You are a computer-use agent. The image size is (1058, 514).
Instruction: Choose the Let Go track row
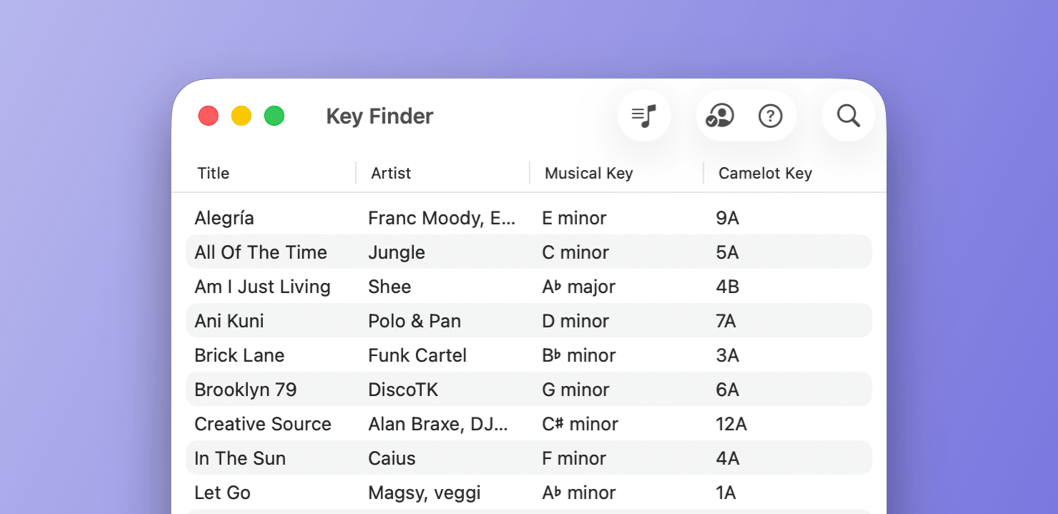coord(222,493)
